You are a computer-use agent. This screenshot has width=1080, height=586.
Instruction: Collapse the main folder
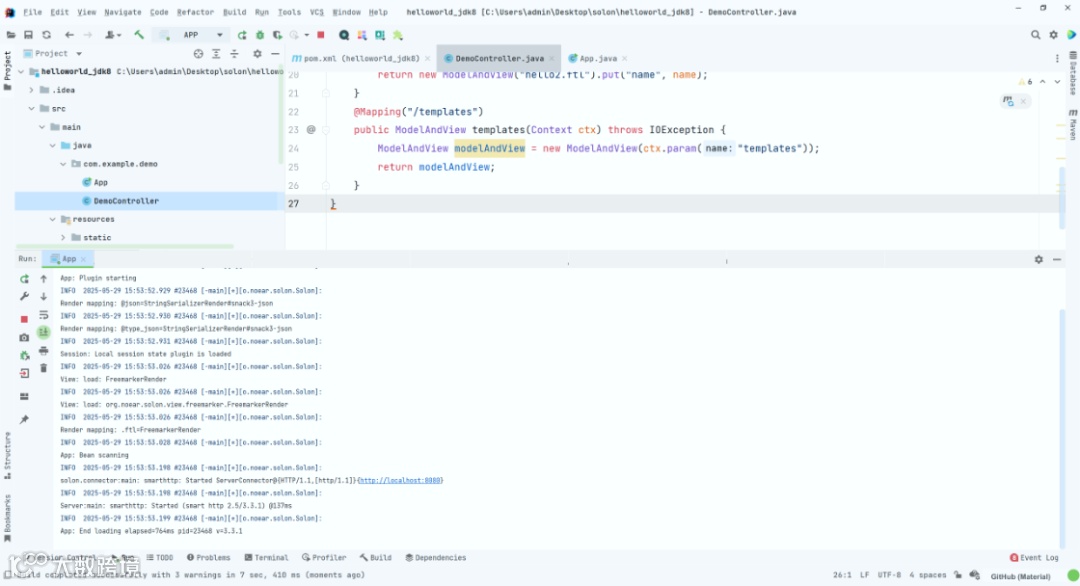point(42,127)
